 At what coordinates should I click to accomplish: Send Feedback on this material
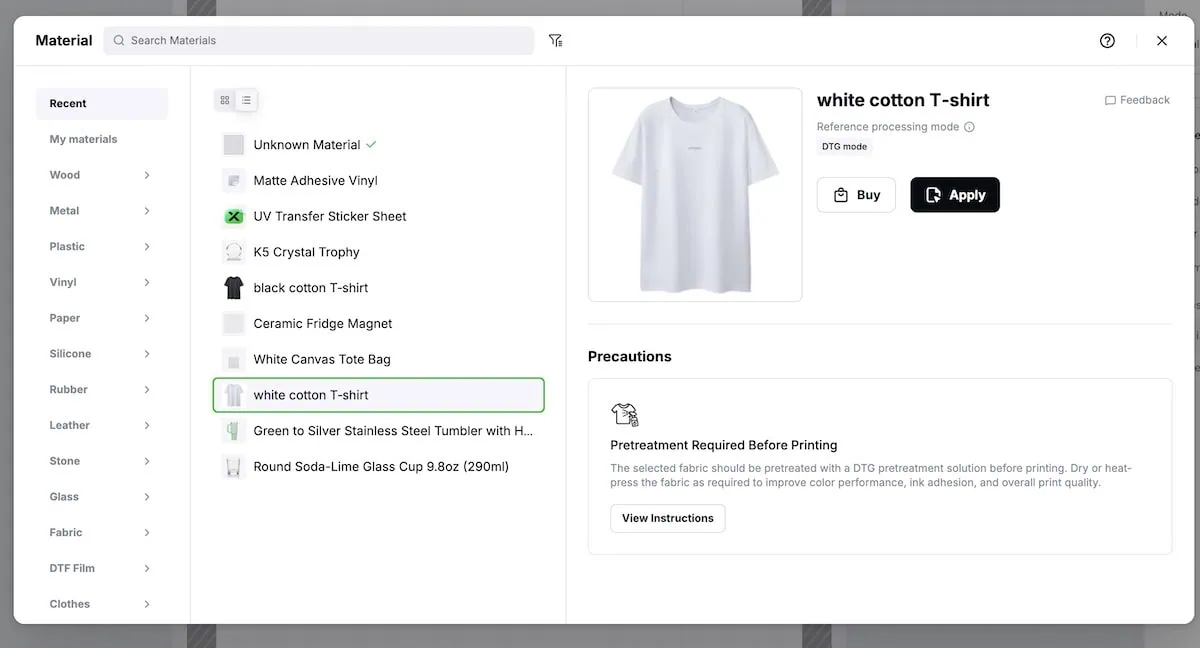pyautogui.click(x=1137, y=100)
